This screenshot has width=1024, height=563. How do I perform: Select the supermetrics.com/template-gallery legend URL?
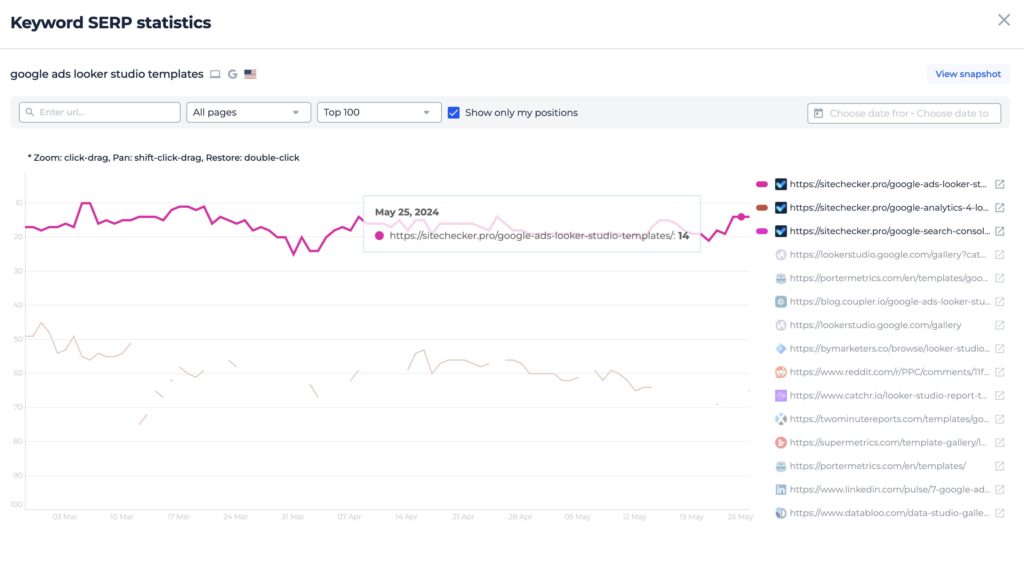click(888, 443)
